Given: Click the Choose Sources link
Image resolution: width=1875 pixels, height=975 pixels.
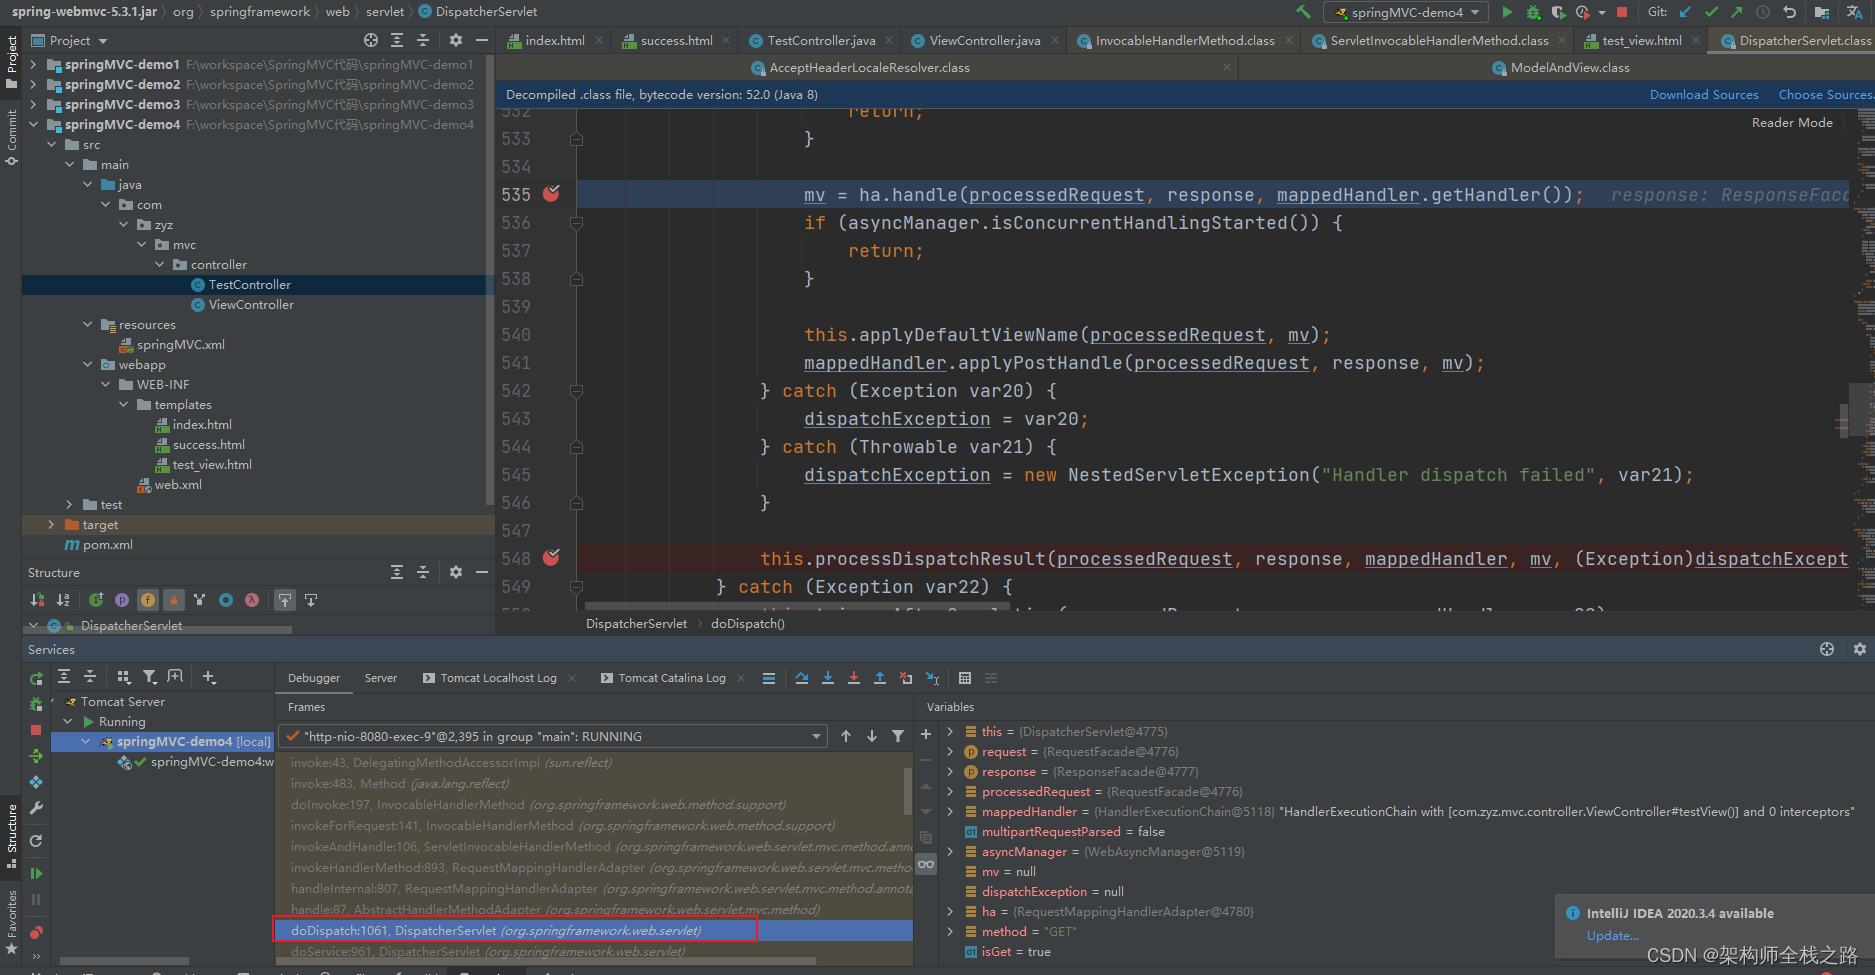Looking at the screenshot, I should pyautogui.click(x=1826, y=95).
